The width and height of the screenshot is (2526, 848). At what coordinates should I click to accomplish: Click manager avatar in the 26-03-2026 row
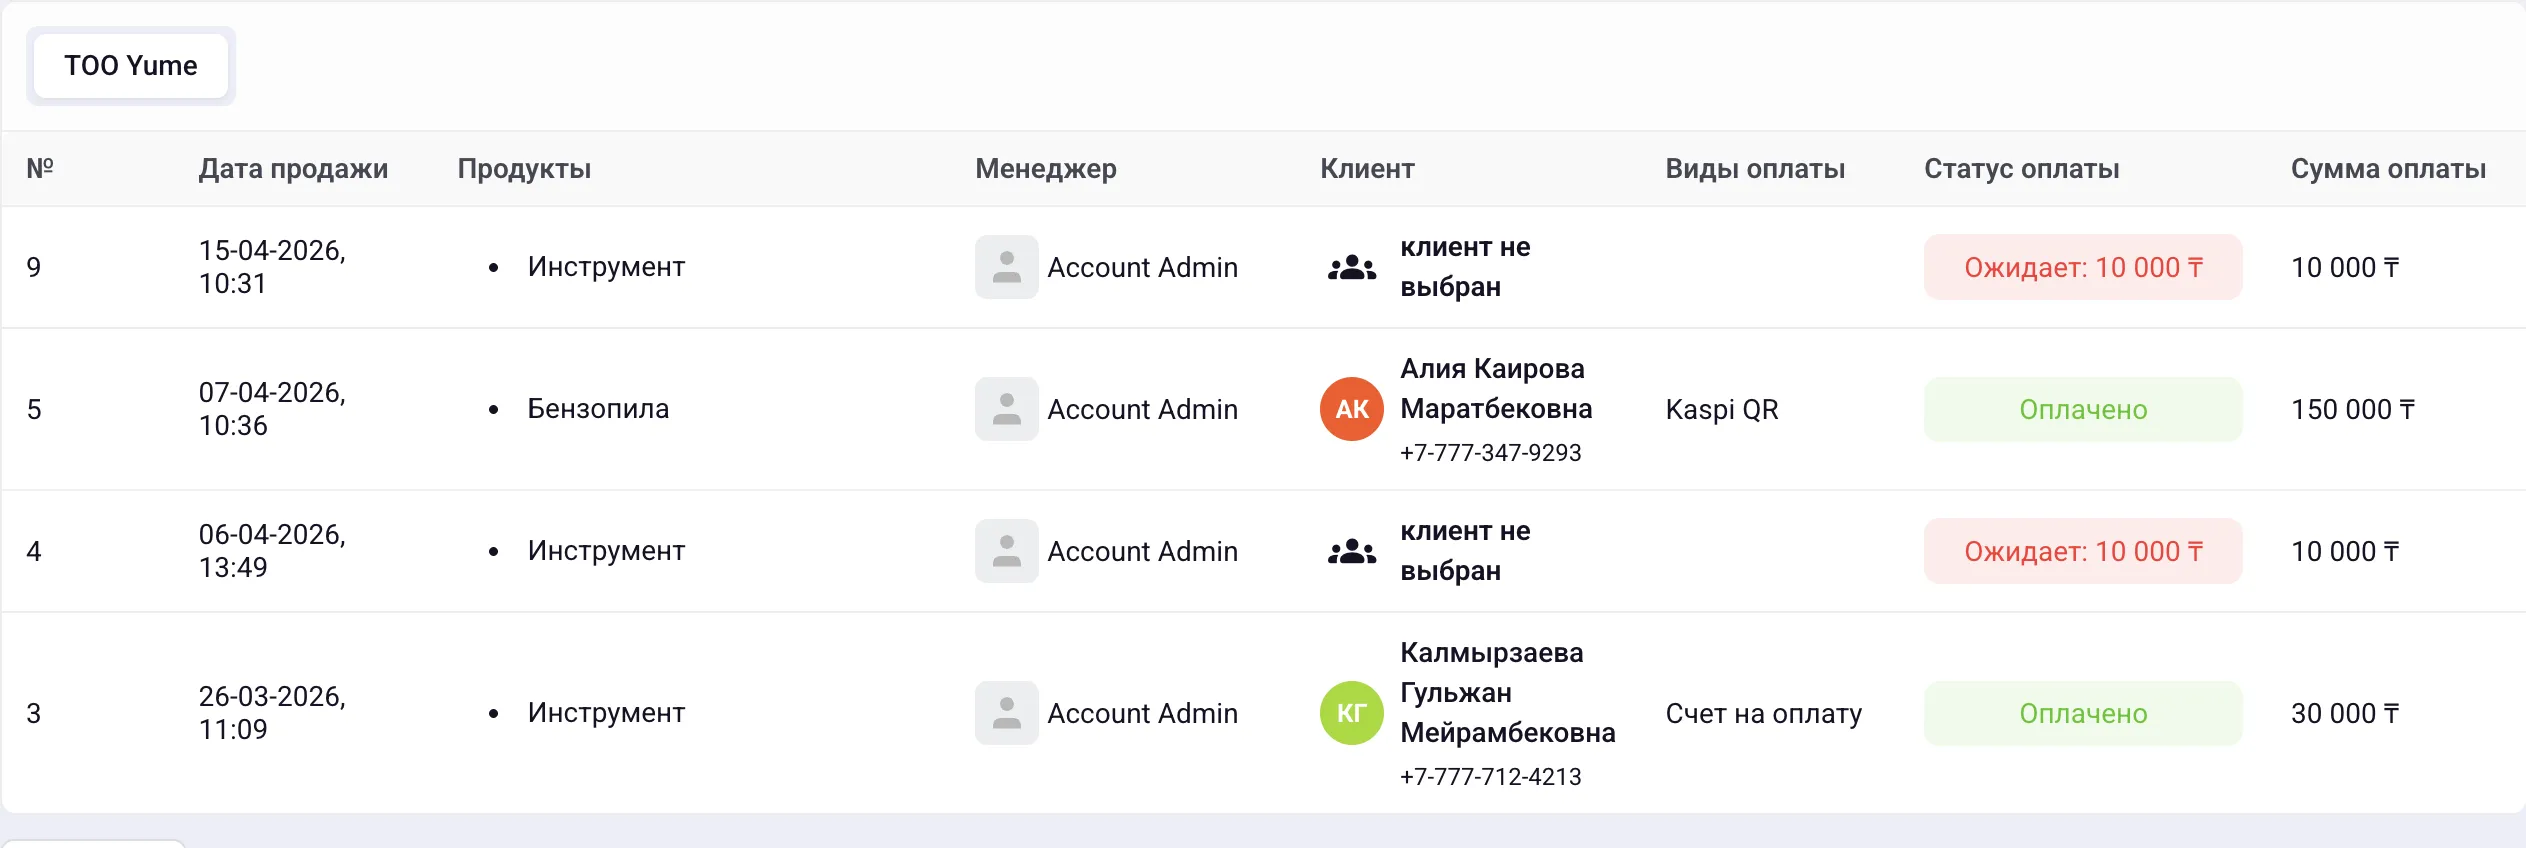[1006, 713]
